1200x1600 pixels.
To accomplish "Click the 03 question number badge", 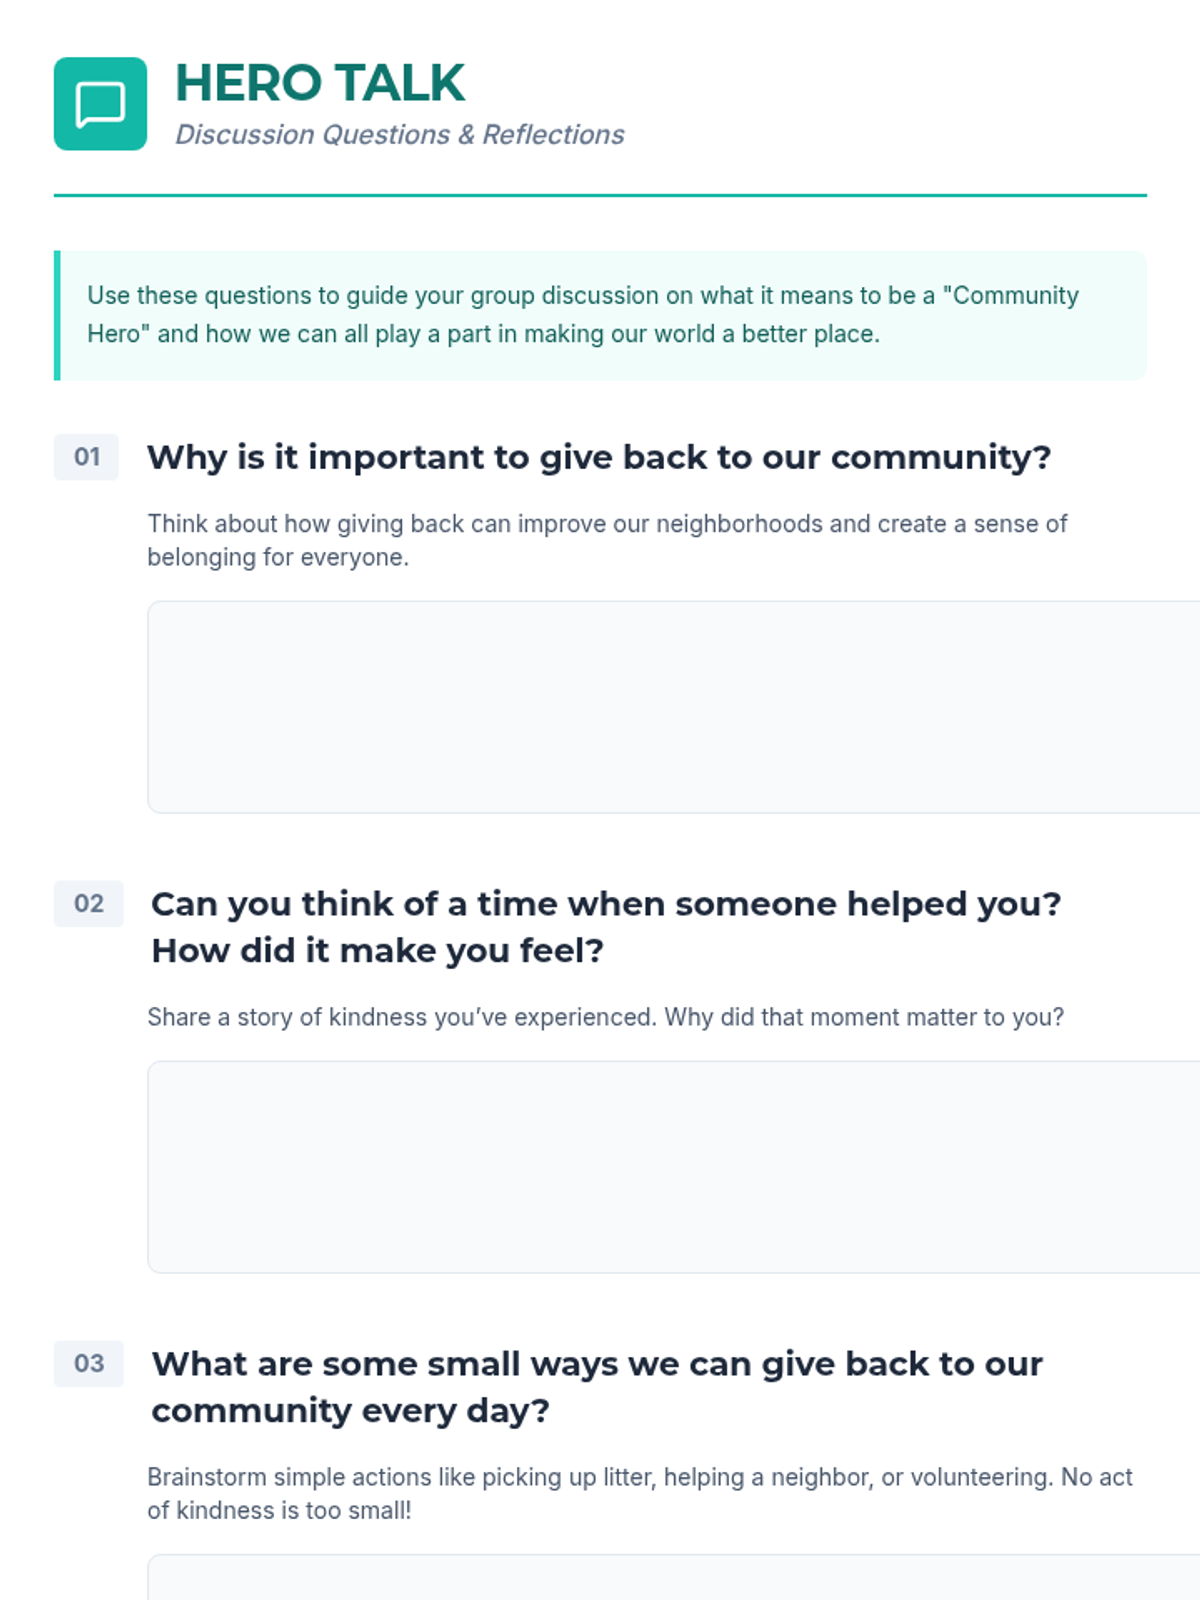I will tap(89, 1364).
